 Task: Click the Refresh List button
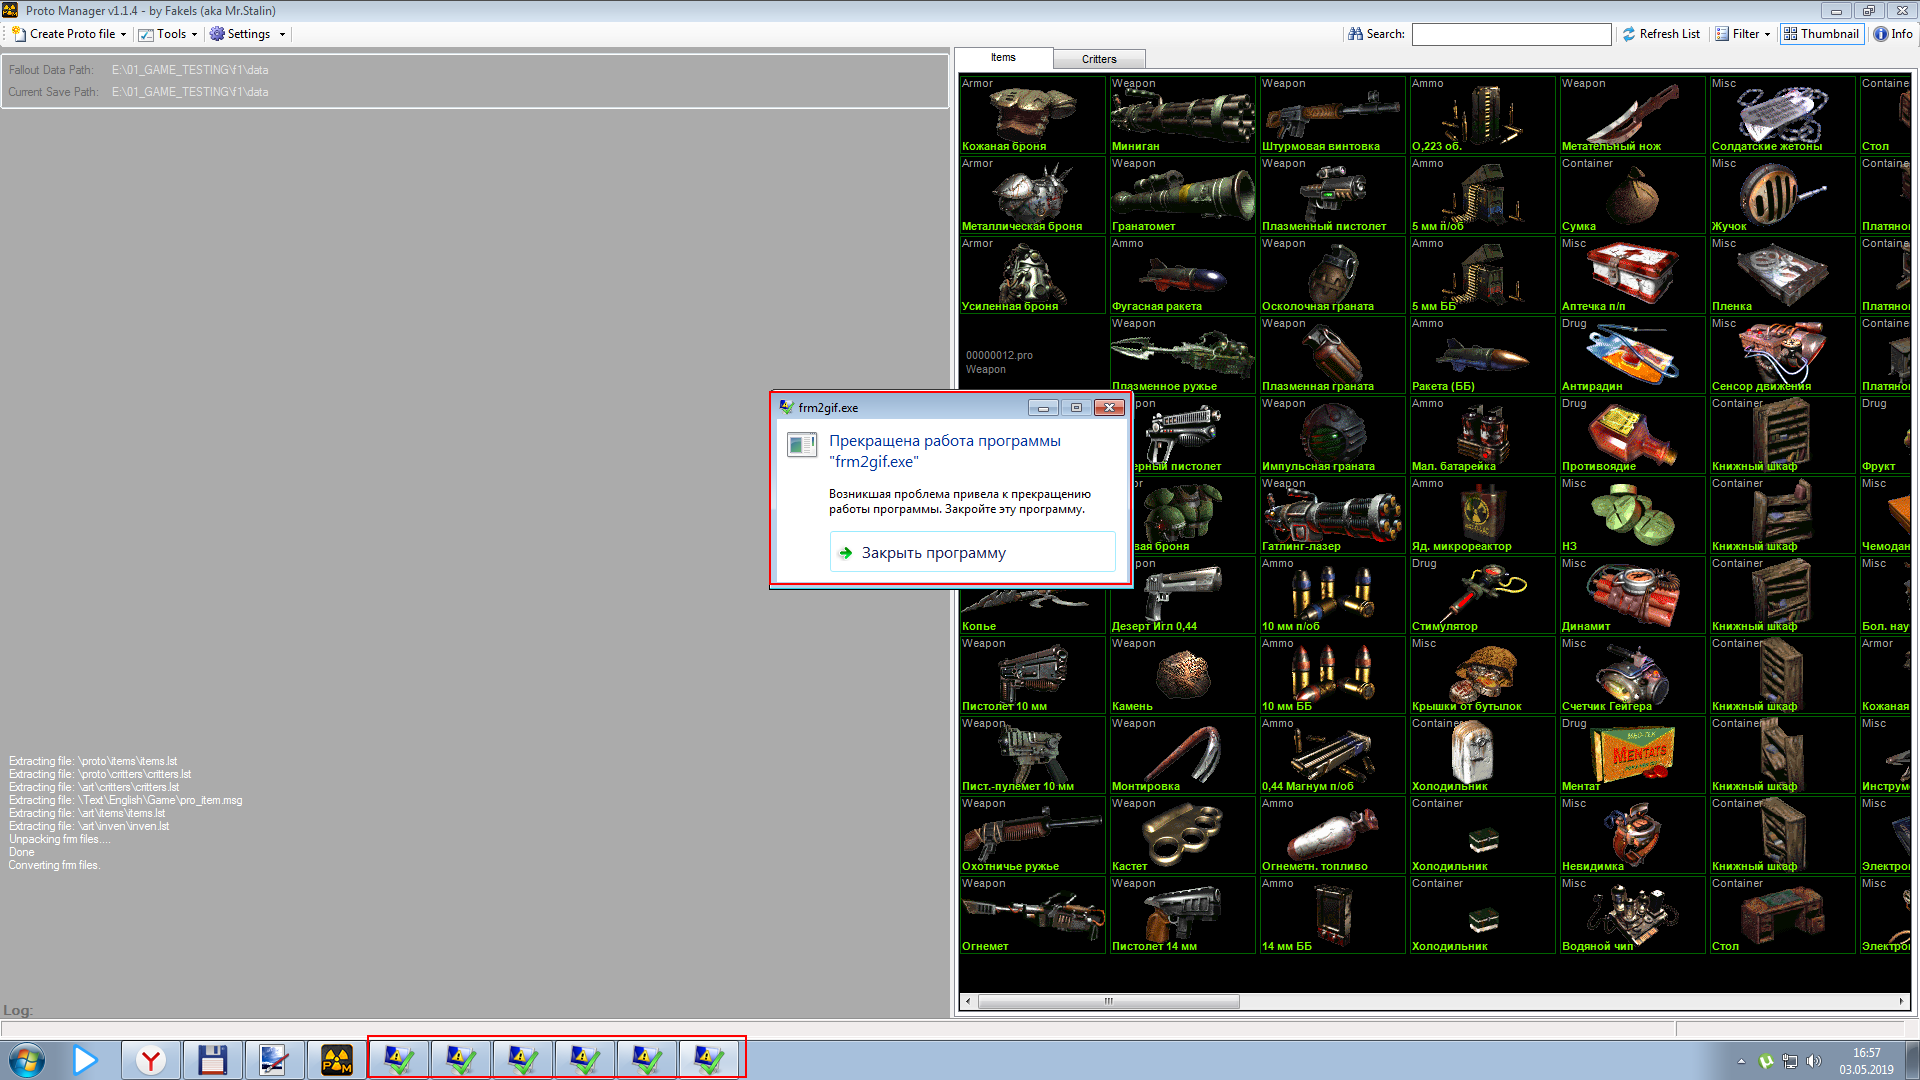(x=1661, y=34)
